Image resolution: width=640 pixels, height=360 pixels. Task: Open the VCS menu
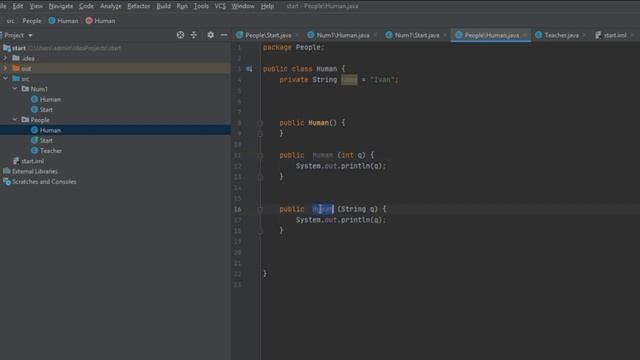[220, 6]
